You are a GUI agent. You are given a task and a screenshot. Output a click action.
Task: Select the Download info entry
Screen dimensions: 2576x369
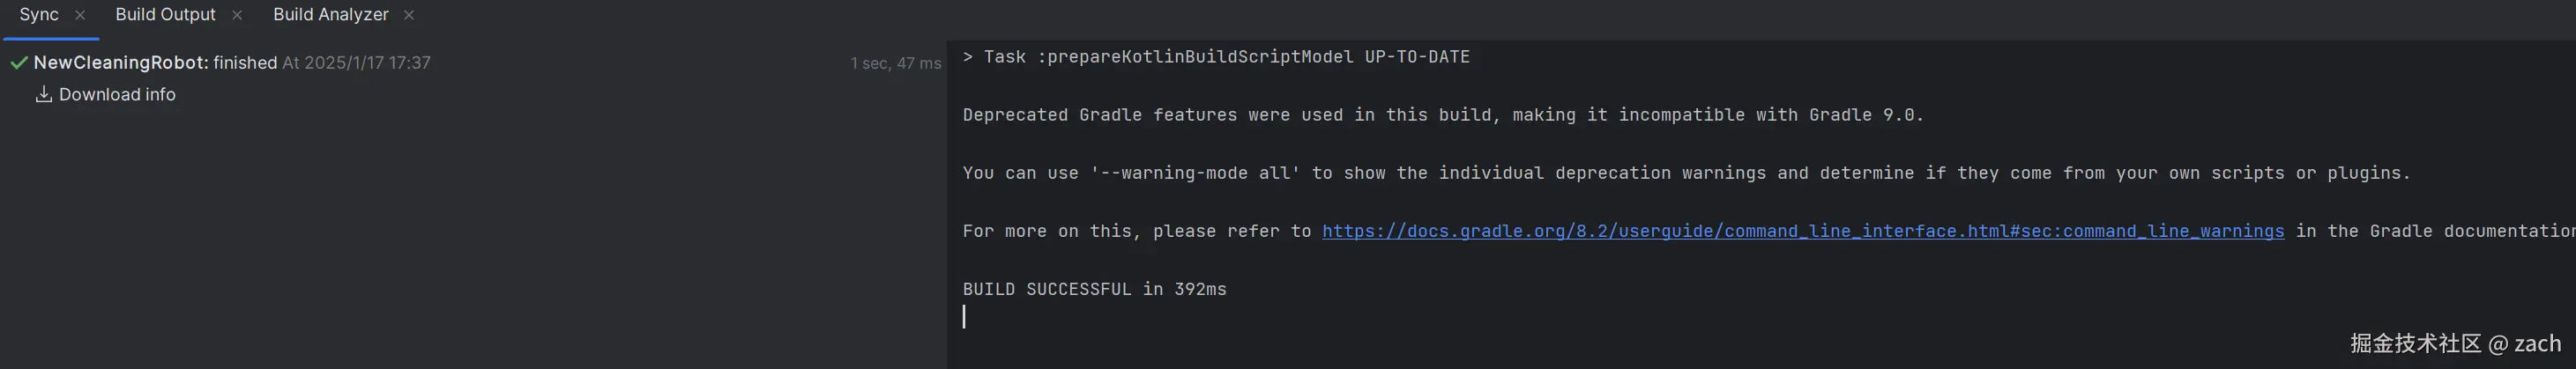pyautogui.click(x=117, y=94)
